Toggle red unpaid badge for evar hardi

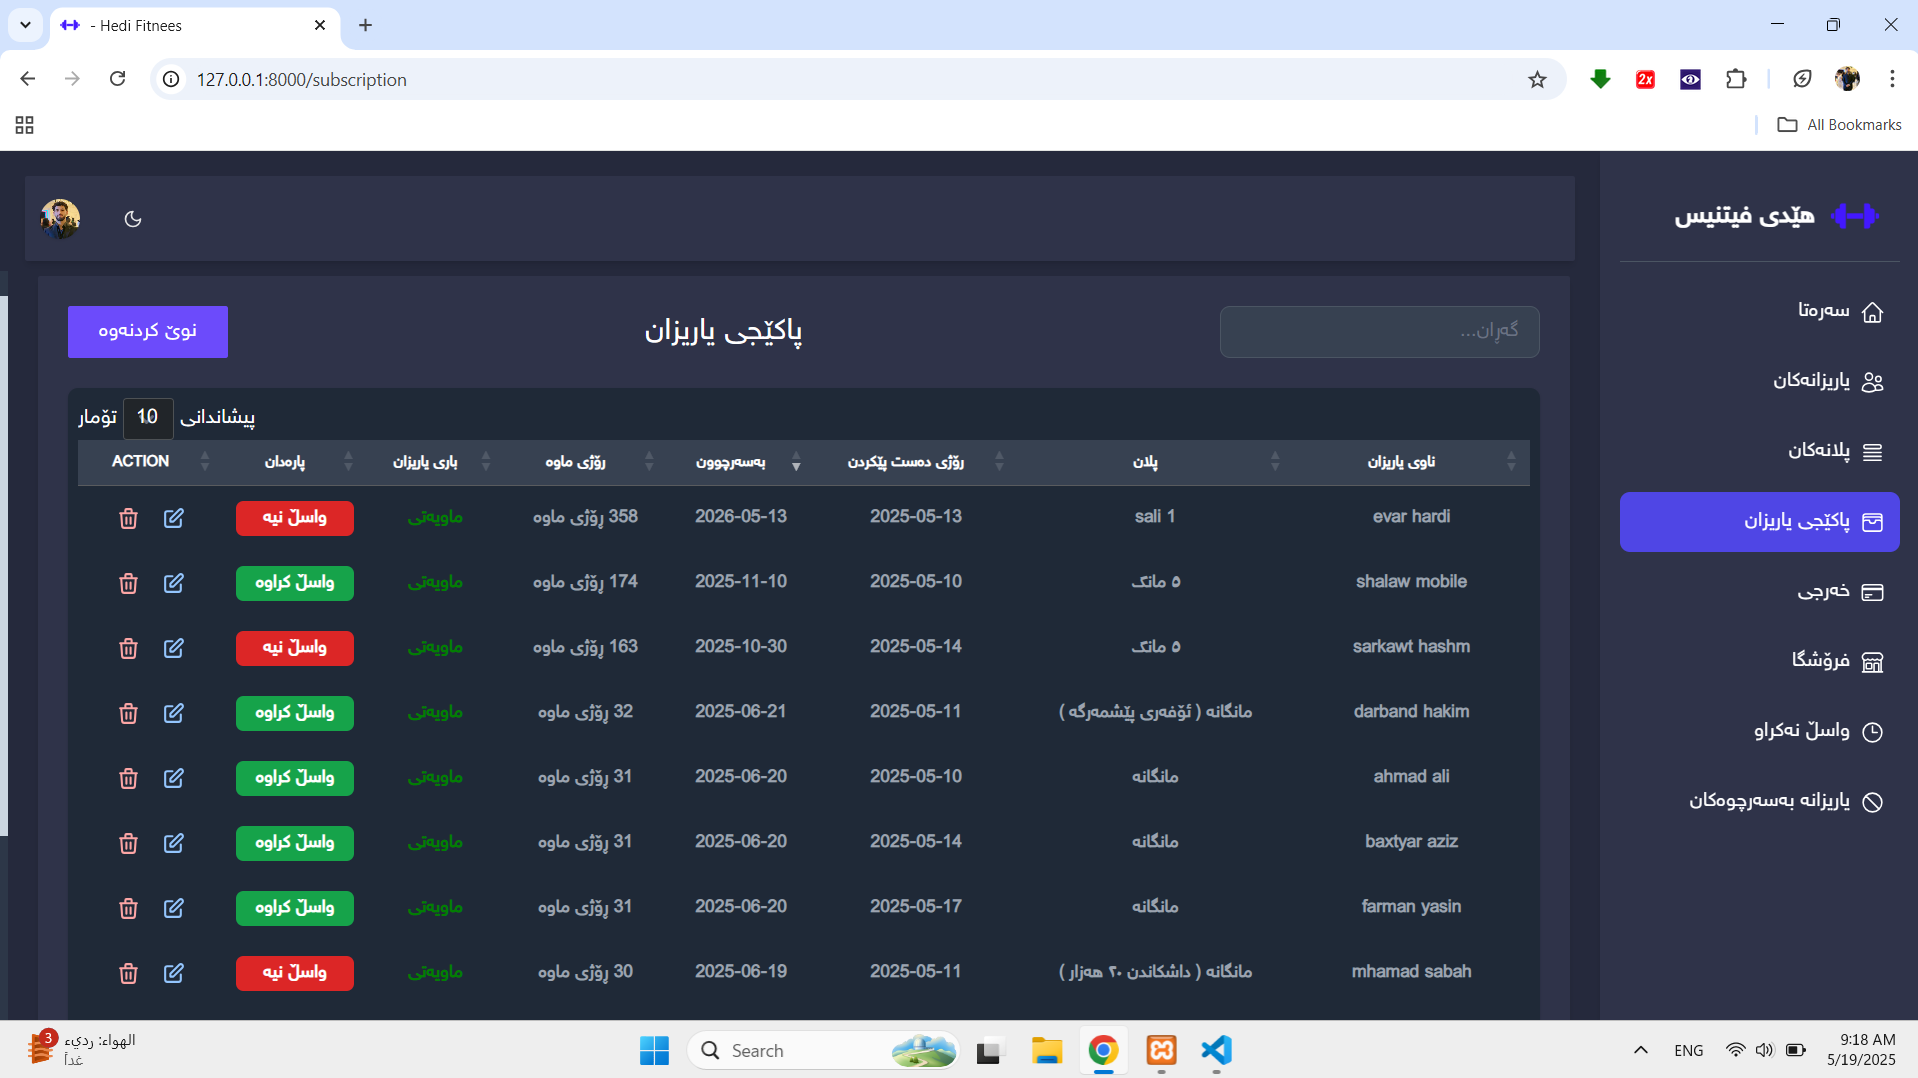coord(294,518)
